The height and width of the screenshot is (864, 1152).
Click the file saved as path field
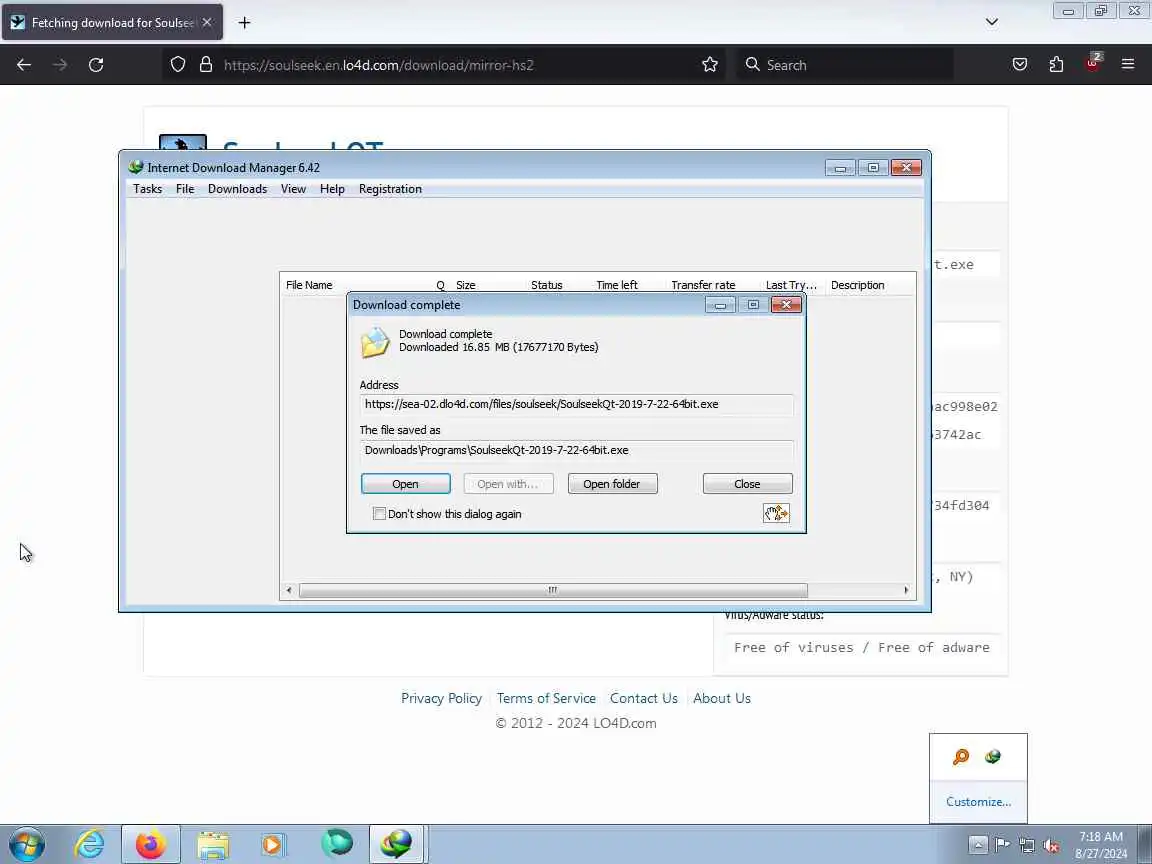point(577,450)
